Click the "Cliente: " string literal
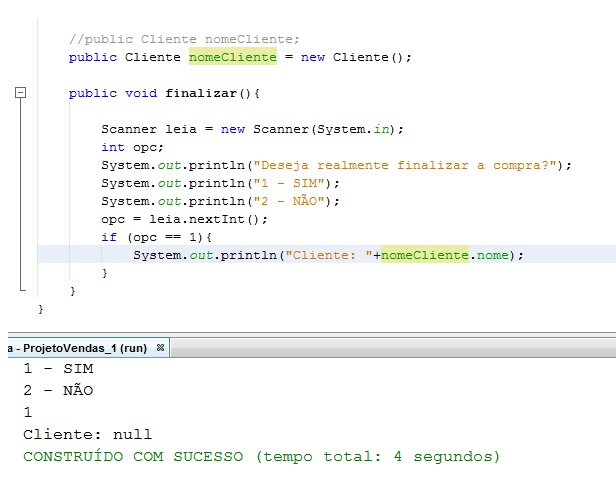 pyautogui.click(x=328, y=255)
